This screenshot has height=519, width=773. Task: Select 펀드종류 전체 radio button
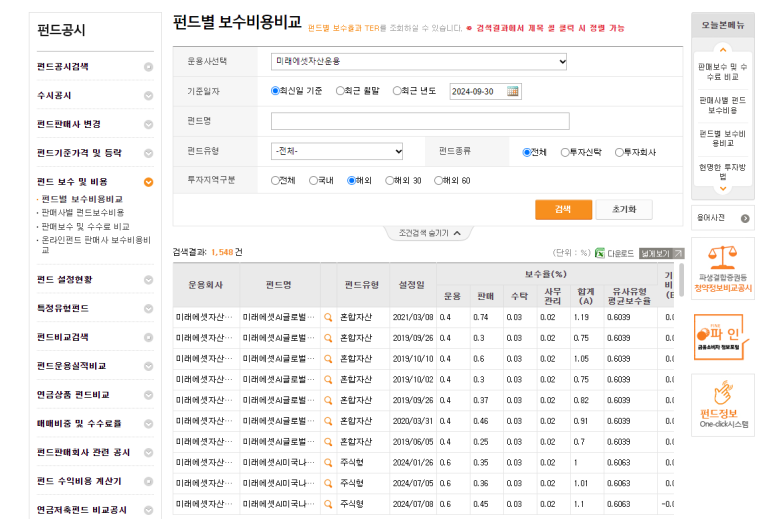point(527,152)
